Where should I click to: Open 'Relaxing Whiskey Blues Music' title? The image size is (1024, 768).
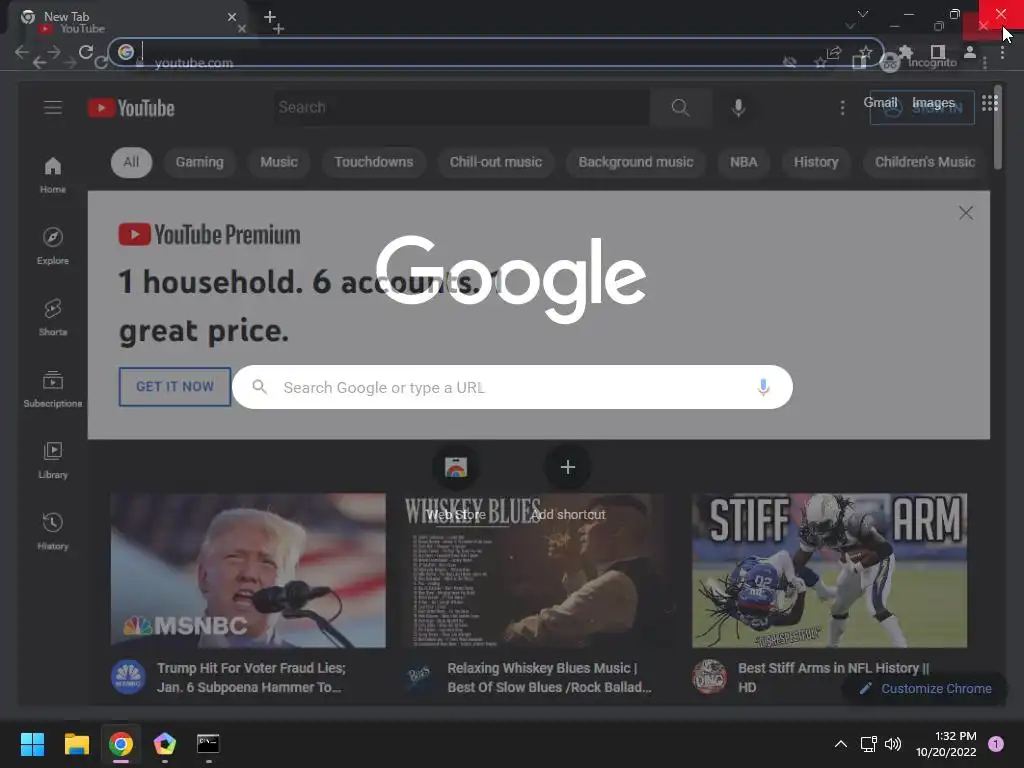[x=549, y=677]
